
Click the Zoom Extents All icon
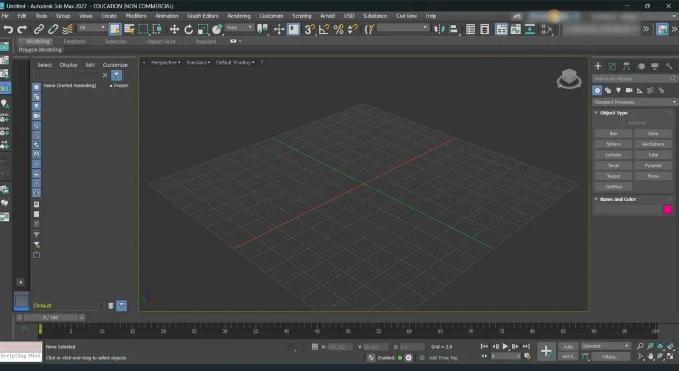pos(670,346)
